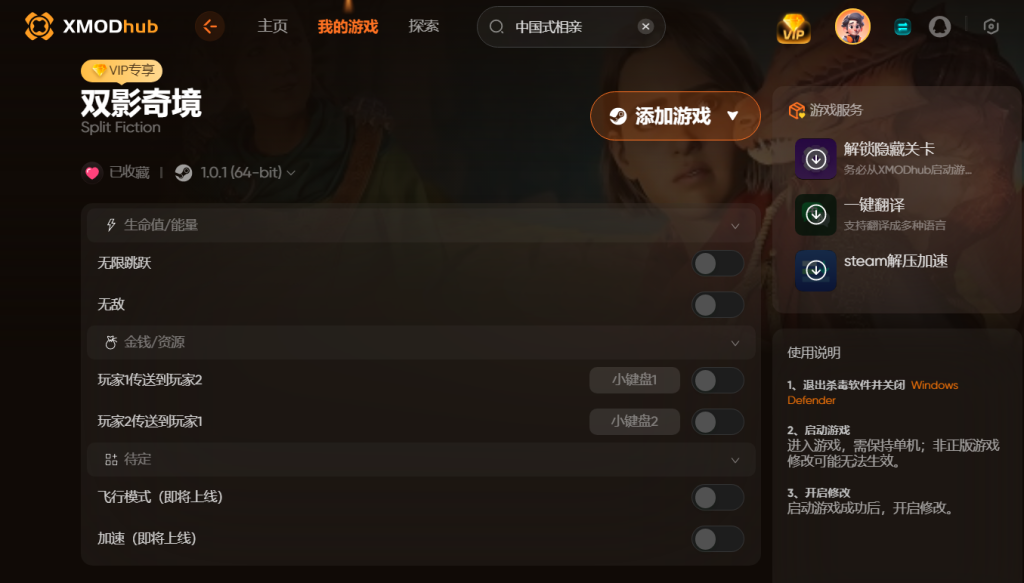Toggle 玩家1传送到玩家2 switch

coord(718,381)
